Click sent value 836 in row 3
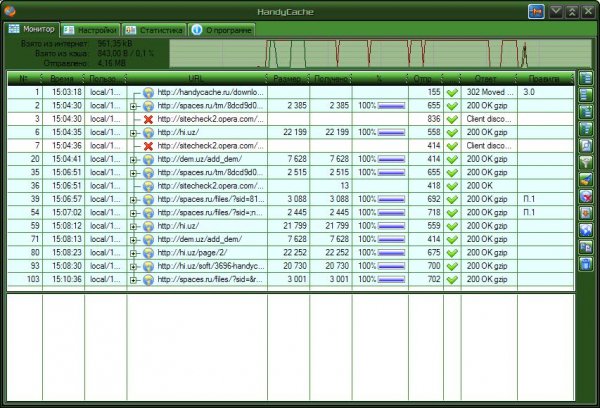This screenshot has width=600, height=408. 434,119
